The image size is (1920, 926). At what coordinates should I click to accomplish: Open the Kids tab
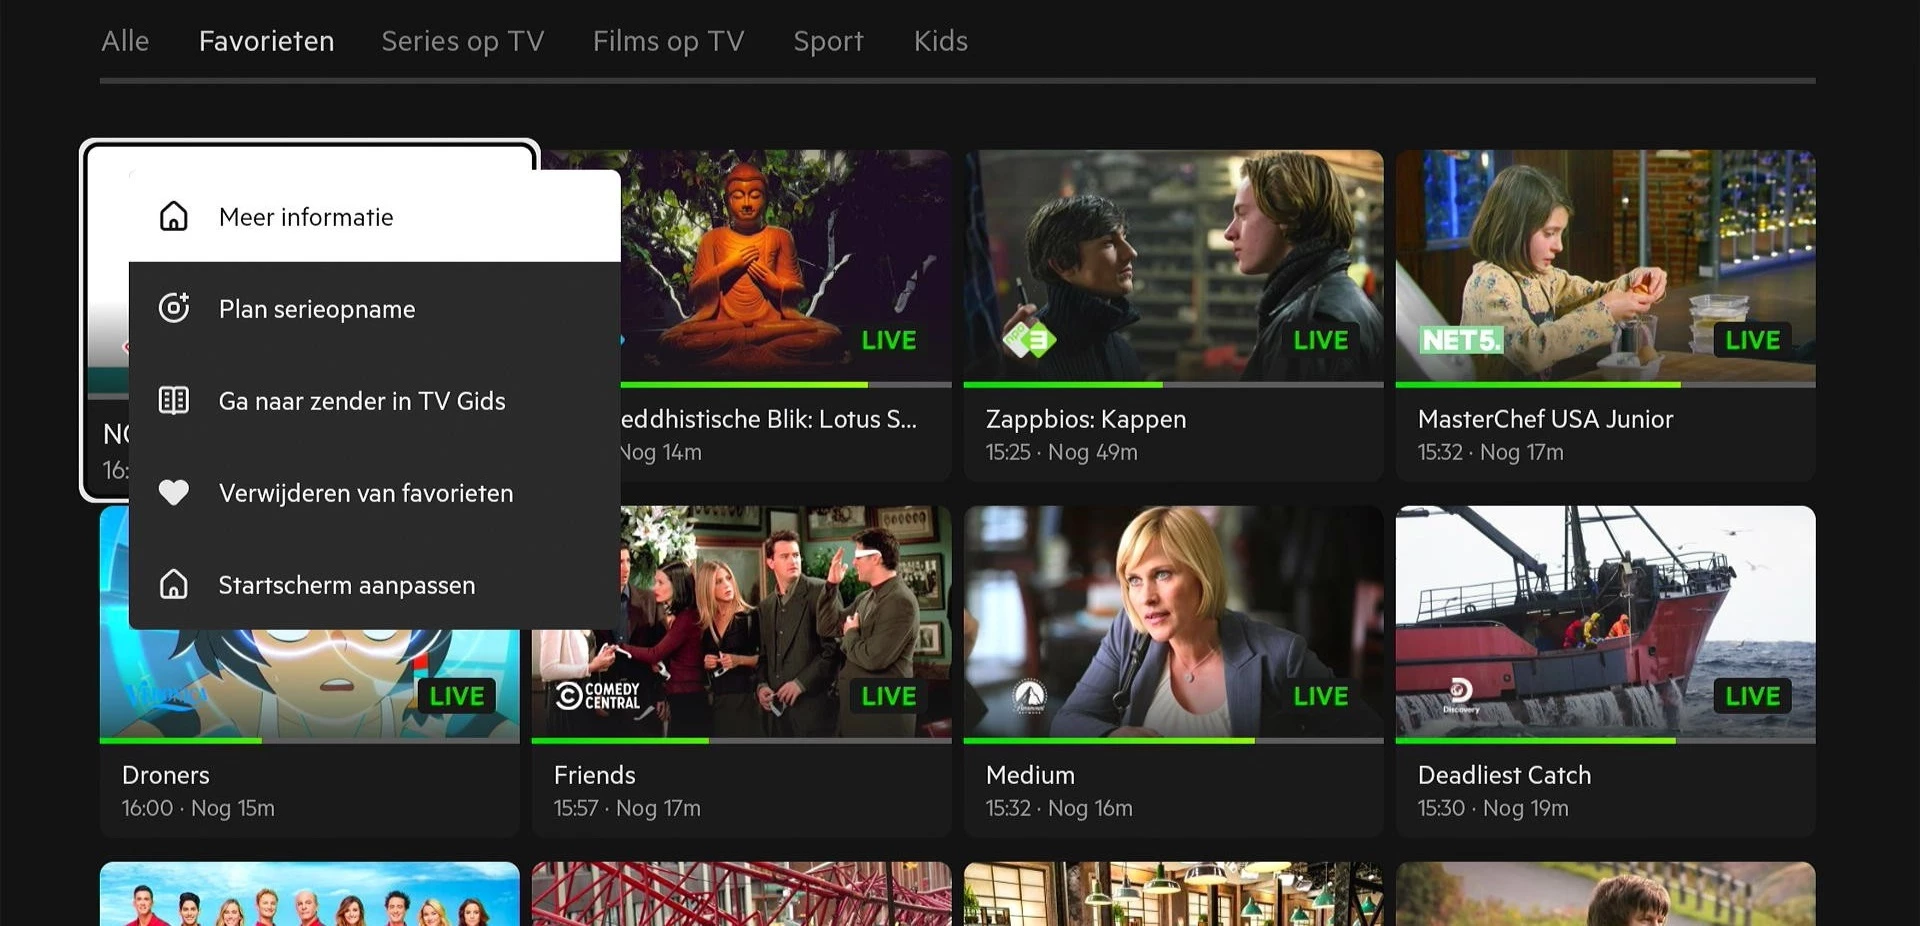[941, 41]
